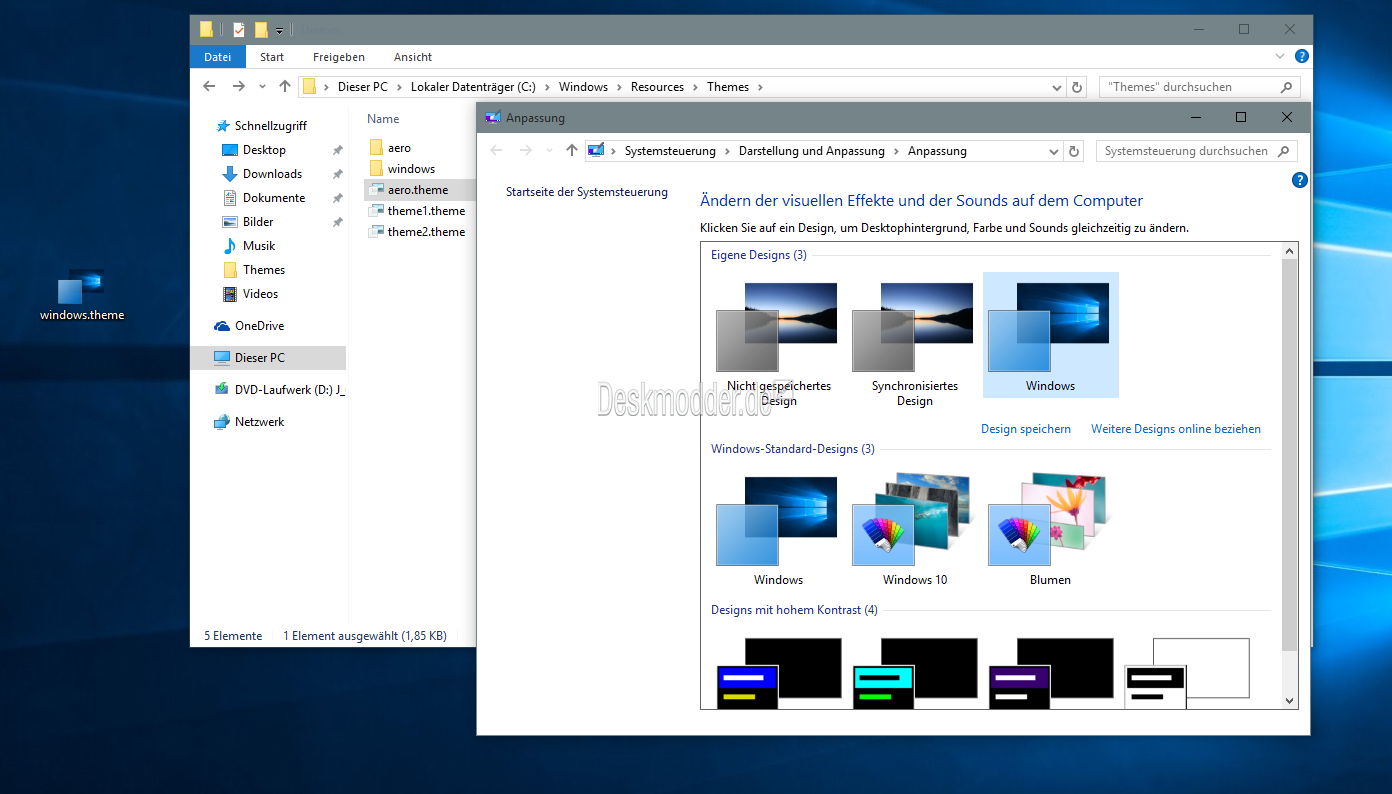This screenshot has height=794, width=1392.
Task: Open Desktop in the navigation pane
Action: [264, 150]
